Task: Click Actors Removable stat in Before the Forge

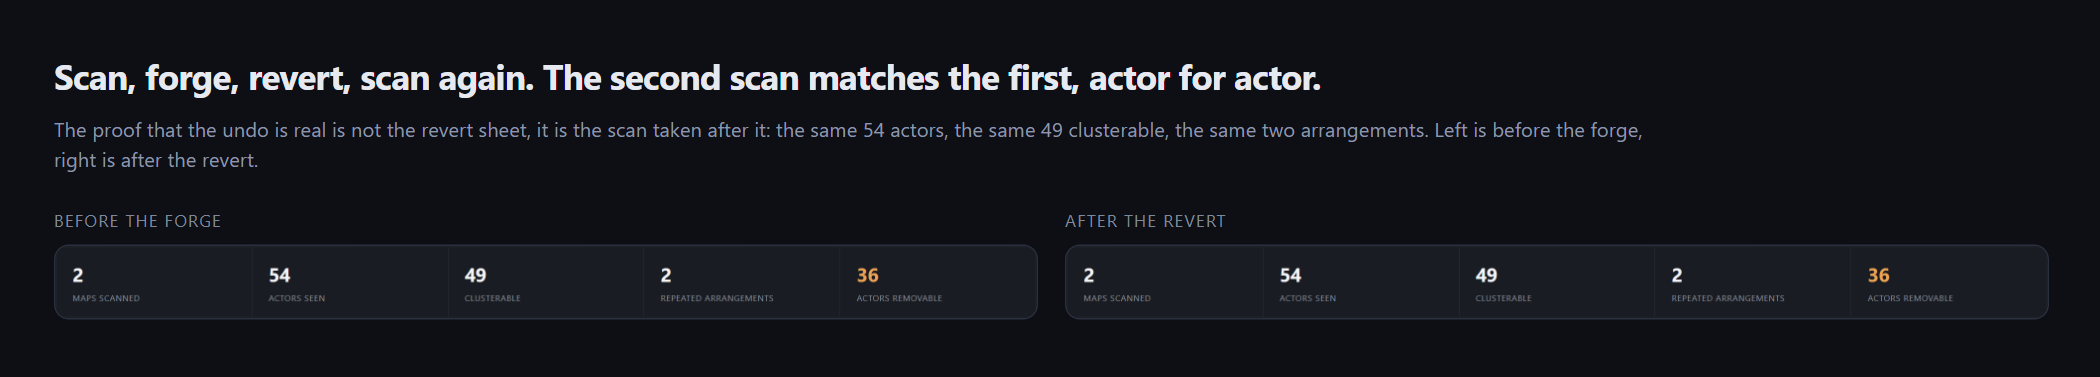Action: 938,282
